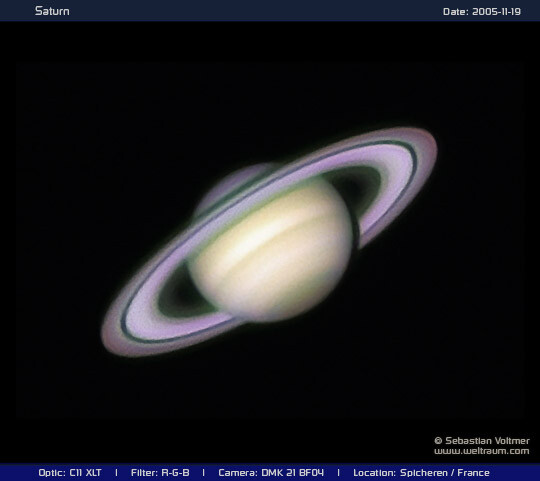Click the Location: Spicheren / France label
The height and width of the screenshot is (481, 540).
pos(421,473)
